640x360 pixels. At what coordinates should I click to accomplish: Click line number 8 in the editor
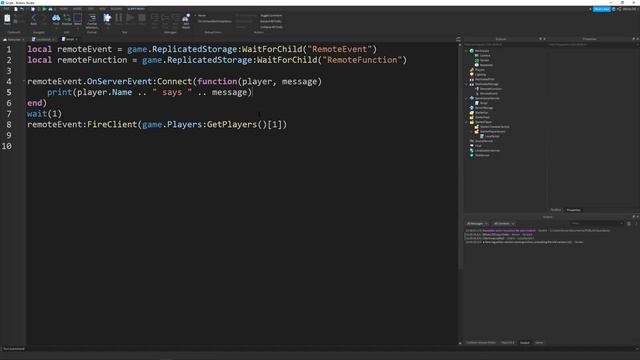[x=9, y=124]
